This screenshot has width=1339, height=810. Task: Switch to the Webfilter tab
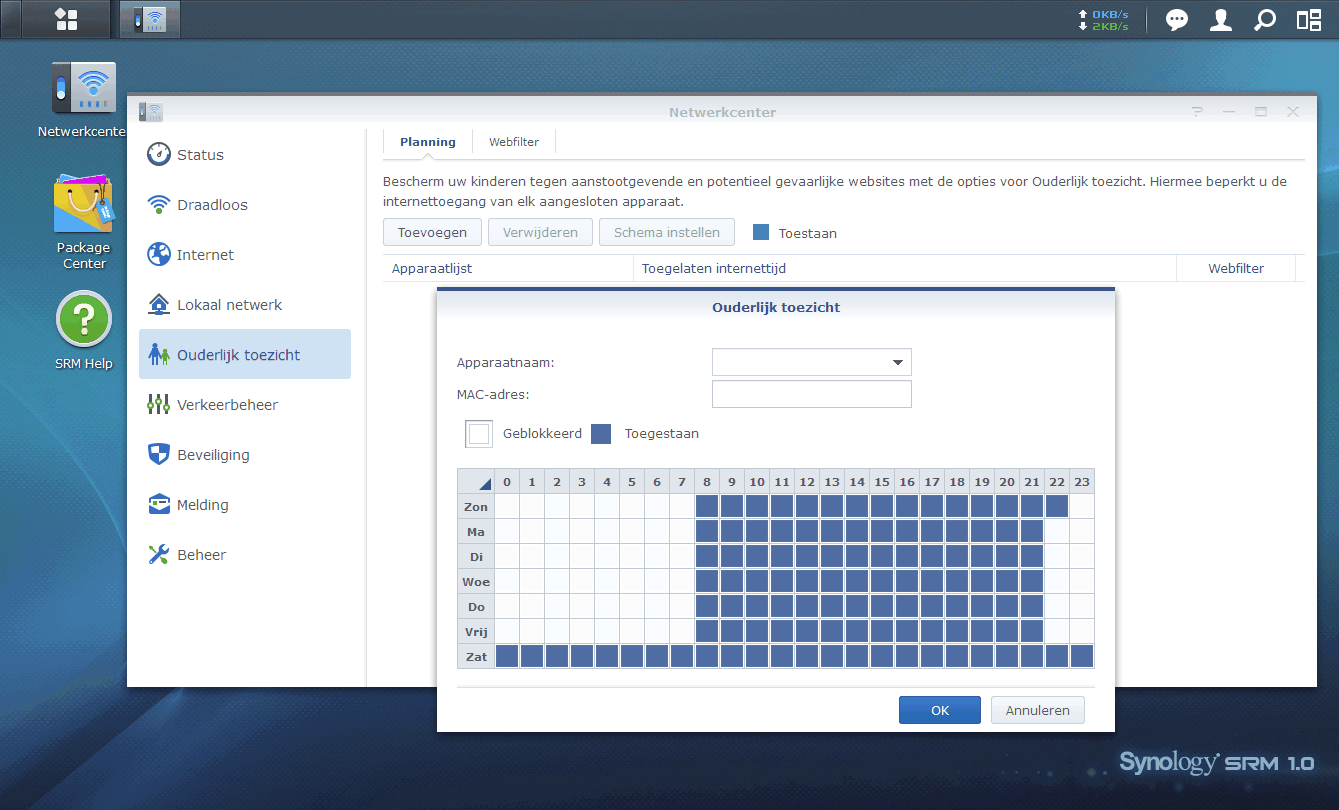pos(514,142)
